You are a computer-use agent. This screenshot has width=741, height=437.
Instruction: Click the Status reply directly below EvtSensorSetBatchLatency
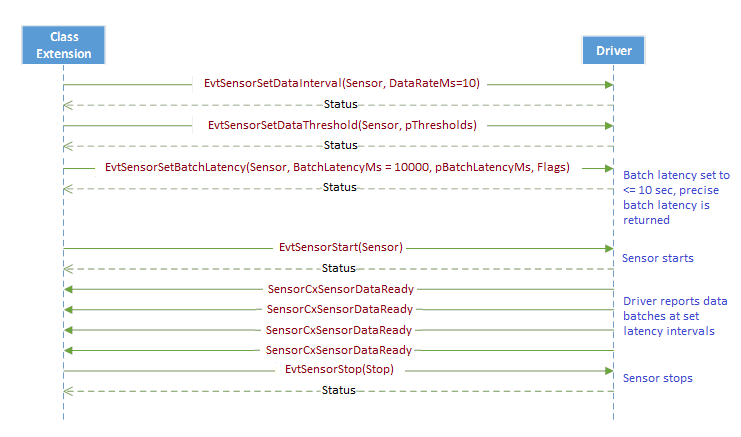click(x=339, y=188)
